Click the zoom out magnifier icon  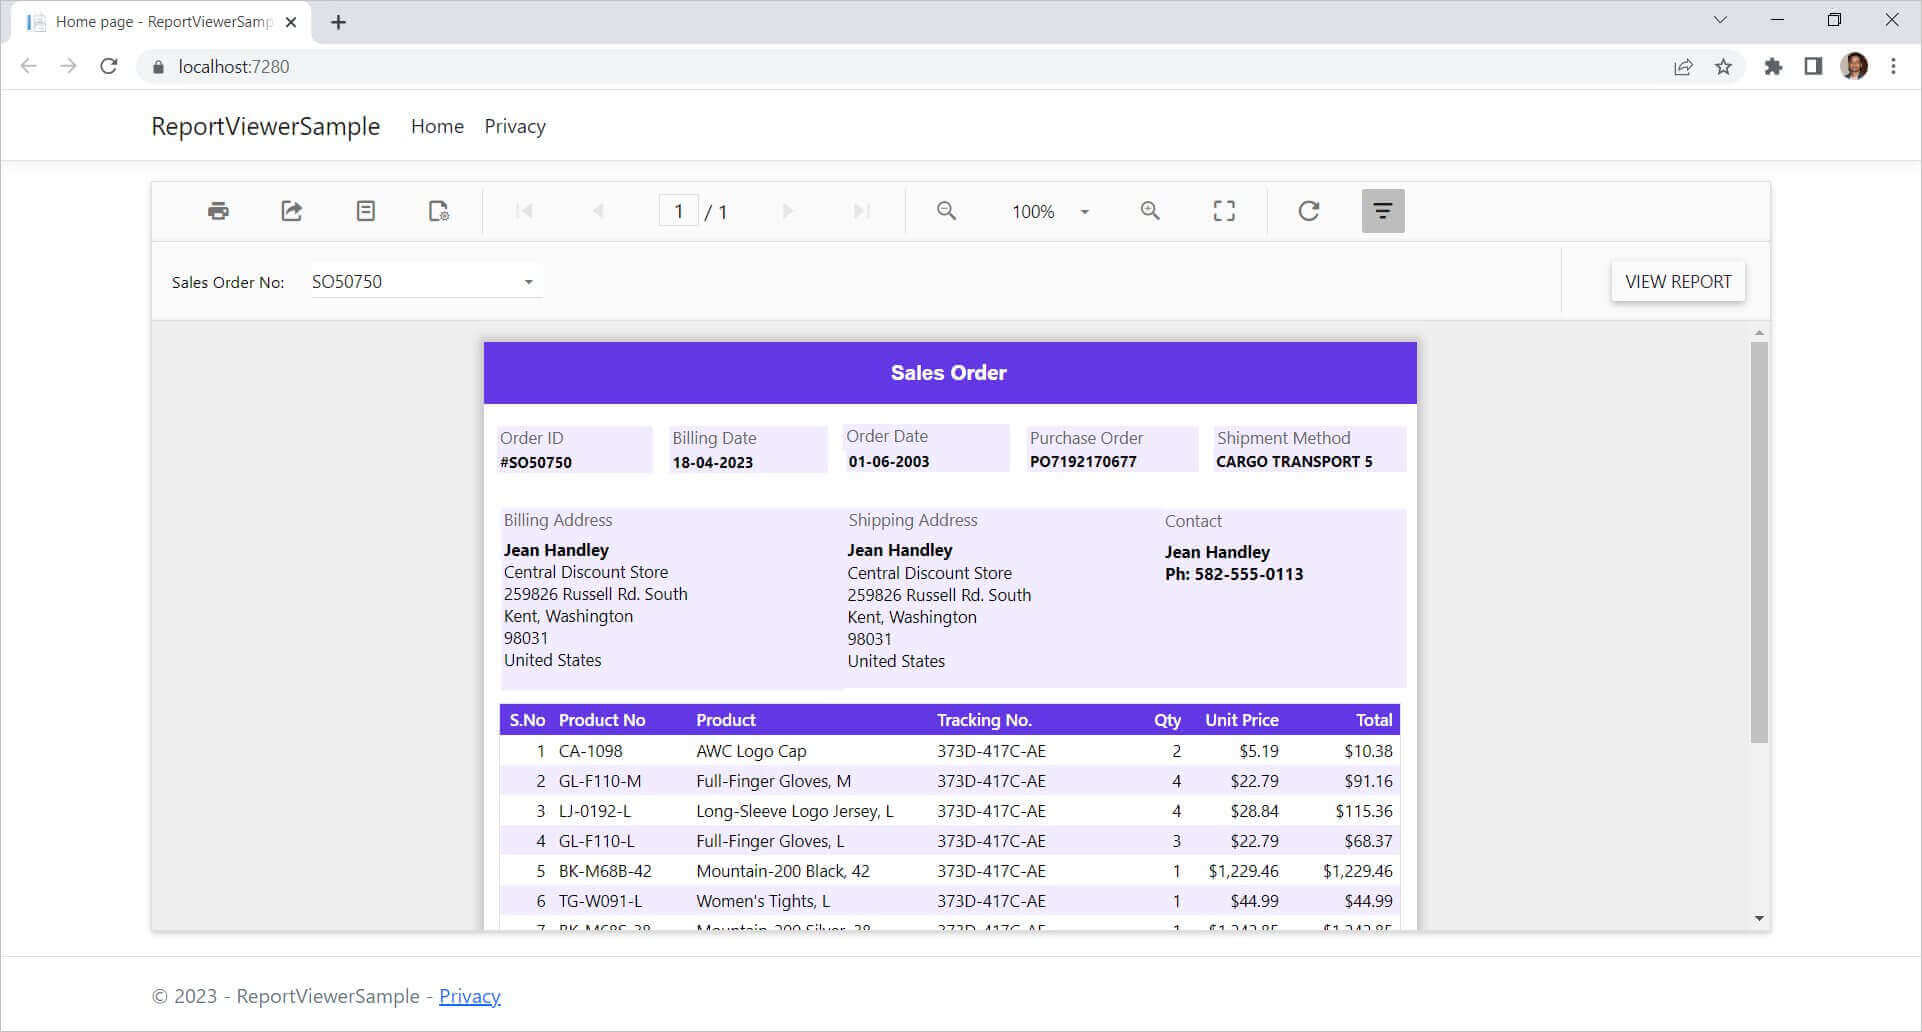945,210
